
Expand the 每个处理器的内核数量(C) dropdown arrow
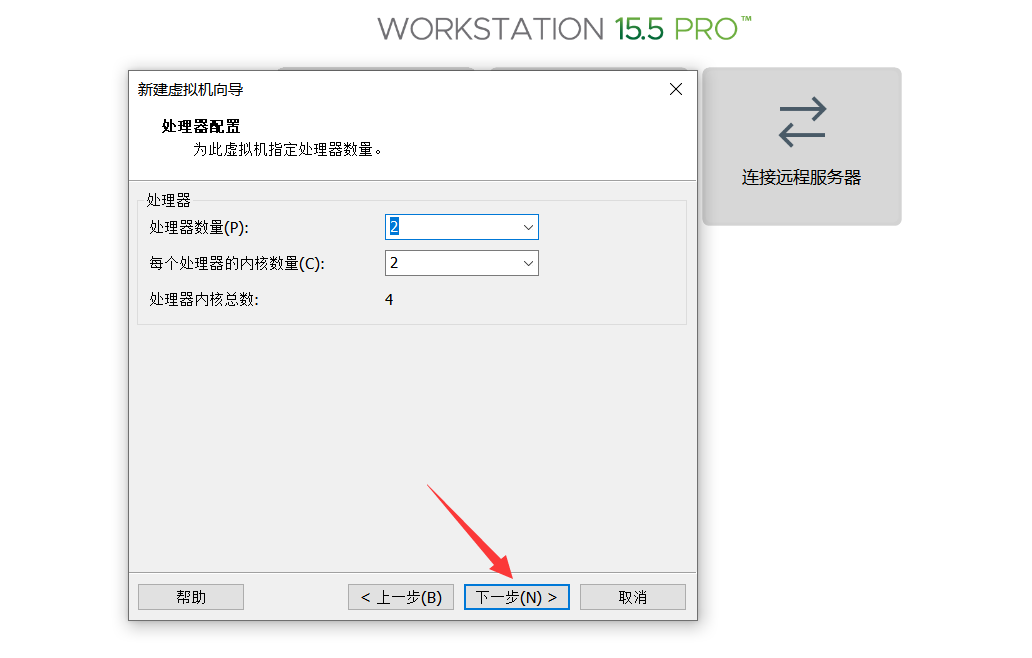tap(528, 263)
